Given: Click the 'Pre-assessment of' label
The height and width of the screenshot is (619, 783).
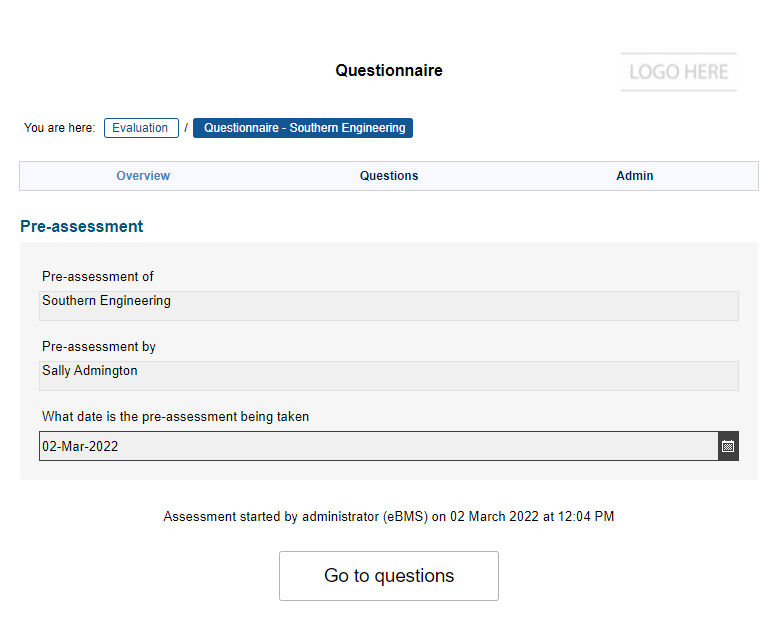Looking at the screenshot, I should click(98, 277).
